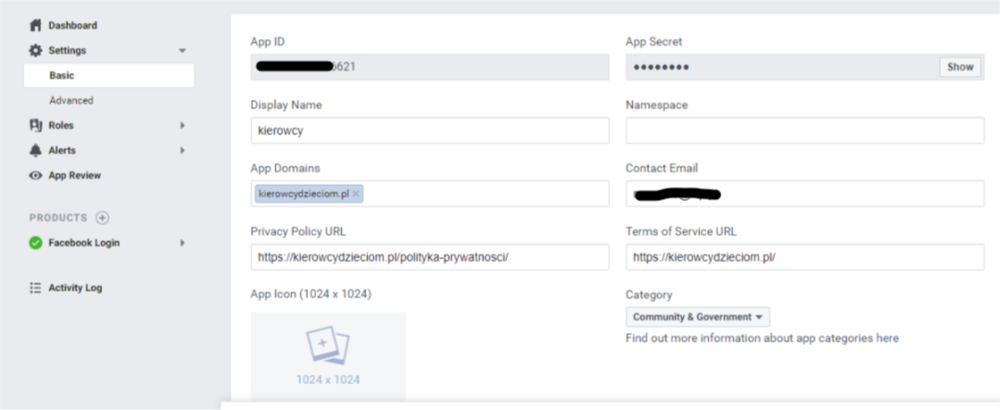Expand the Facebook Login submenu arrow
This screenshot has width=1000, height=410.
pos(182,242)
